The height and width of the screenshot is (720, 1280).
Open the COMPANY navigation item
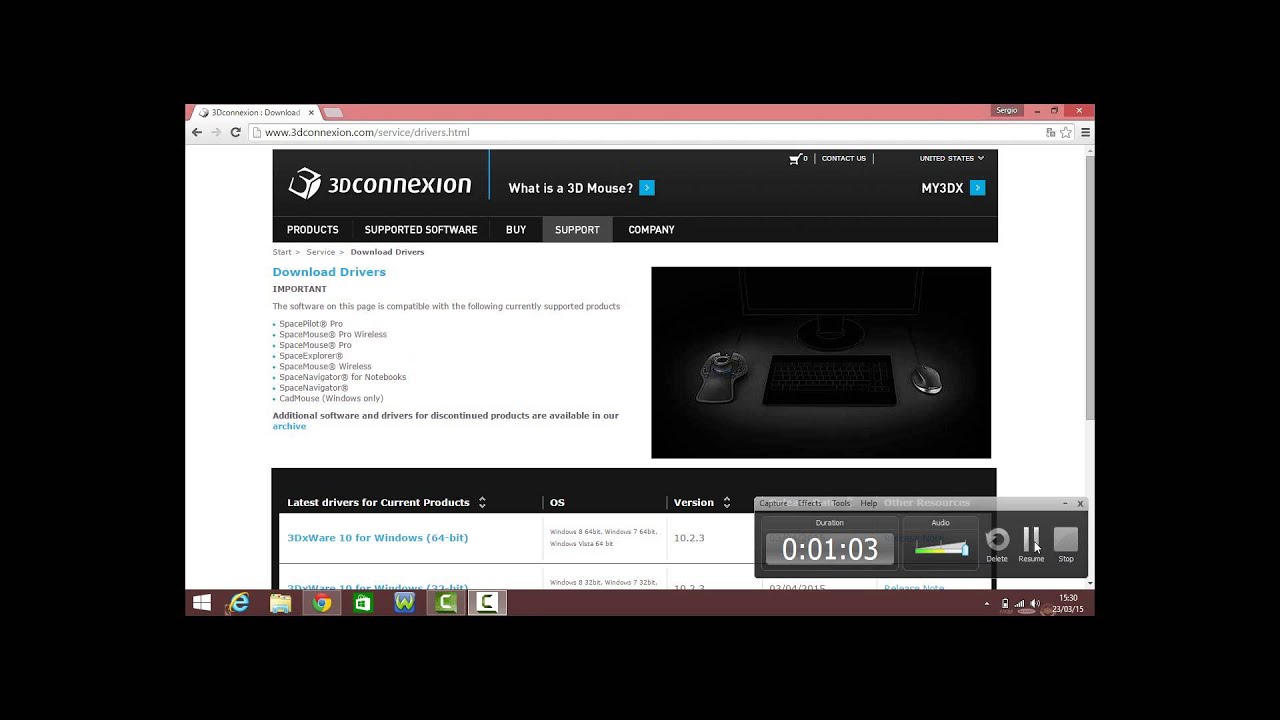pyautogui.click(x=651, y=229)
